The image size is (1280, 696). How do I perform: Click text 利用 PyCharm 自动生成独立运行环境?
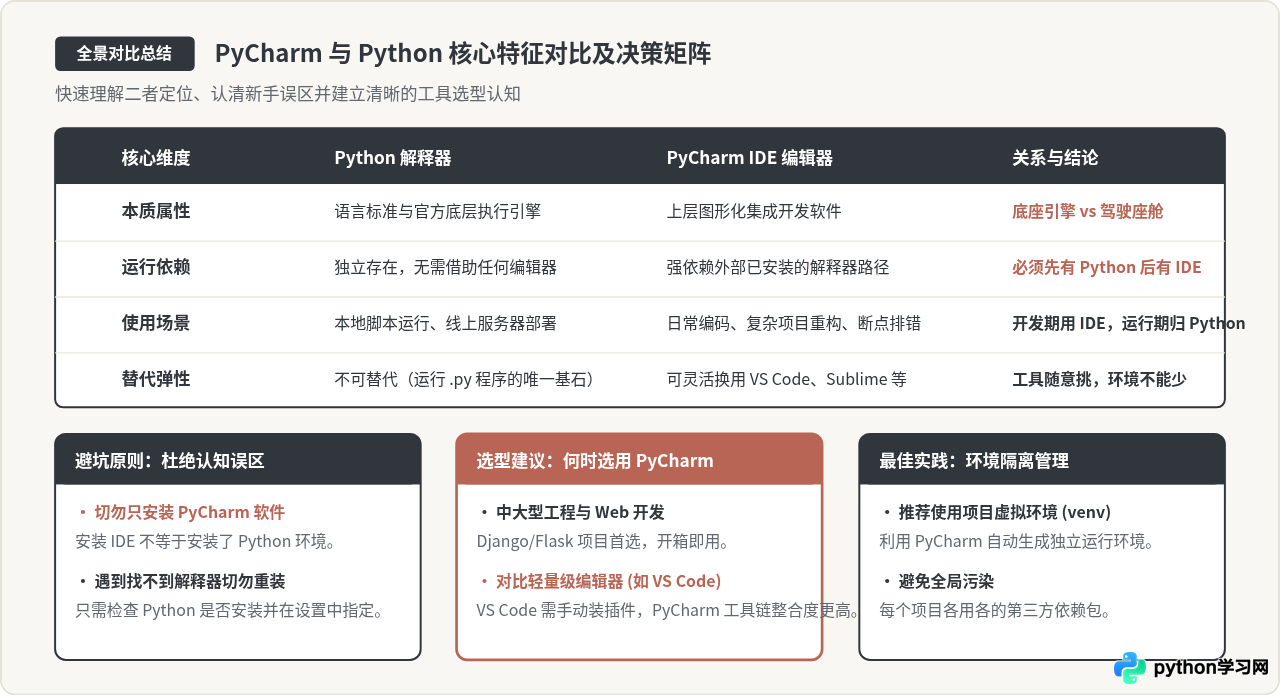(x=1017, y=542)
